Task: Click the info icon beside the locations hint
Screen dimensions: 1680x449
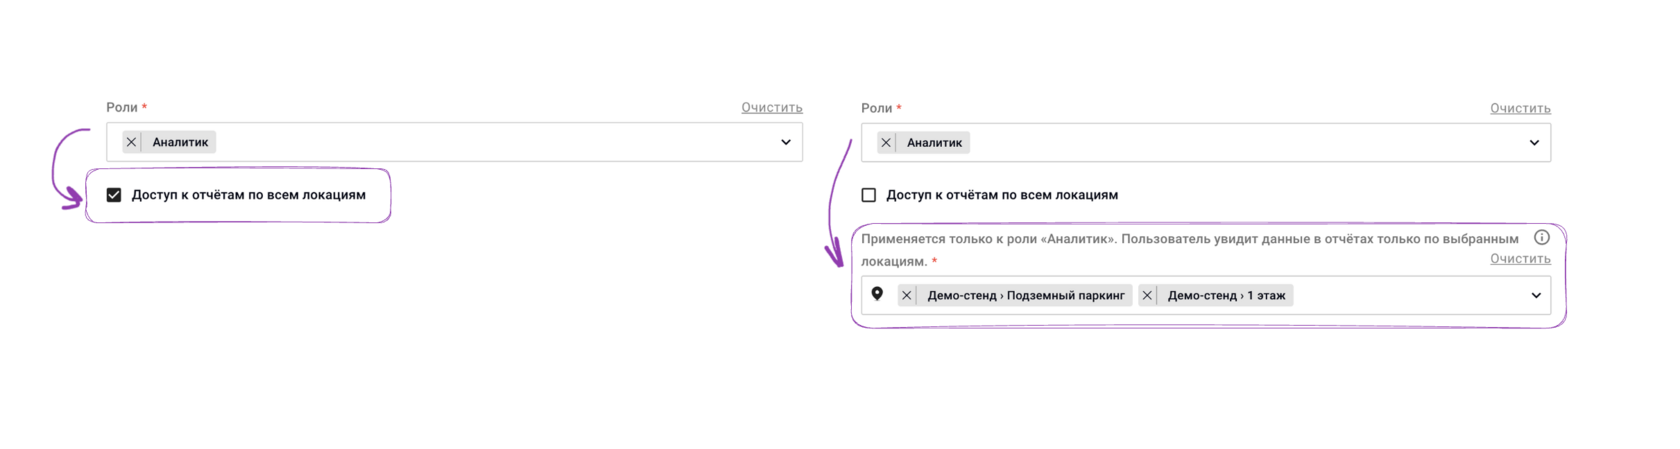Action: click(x=1542, y=237)
